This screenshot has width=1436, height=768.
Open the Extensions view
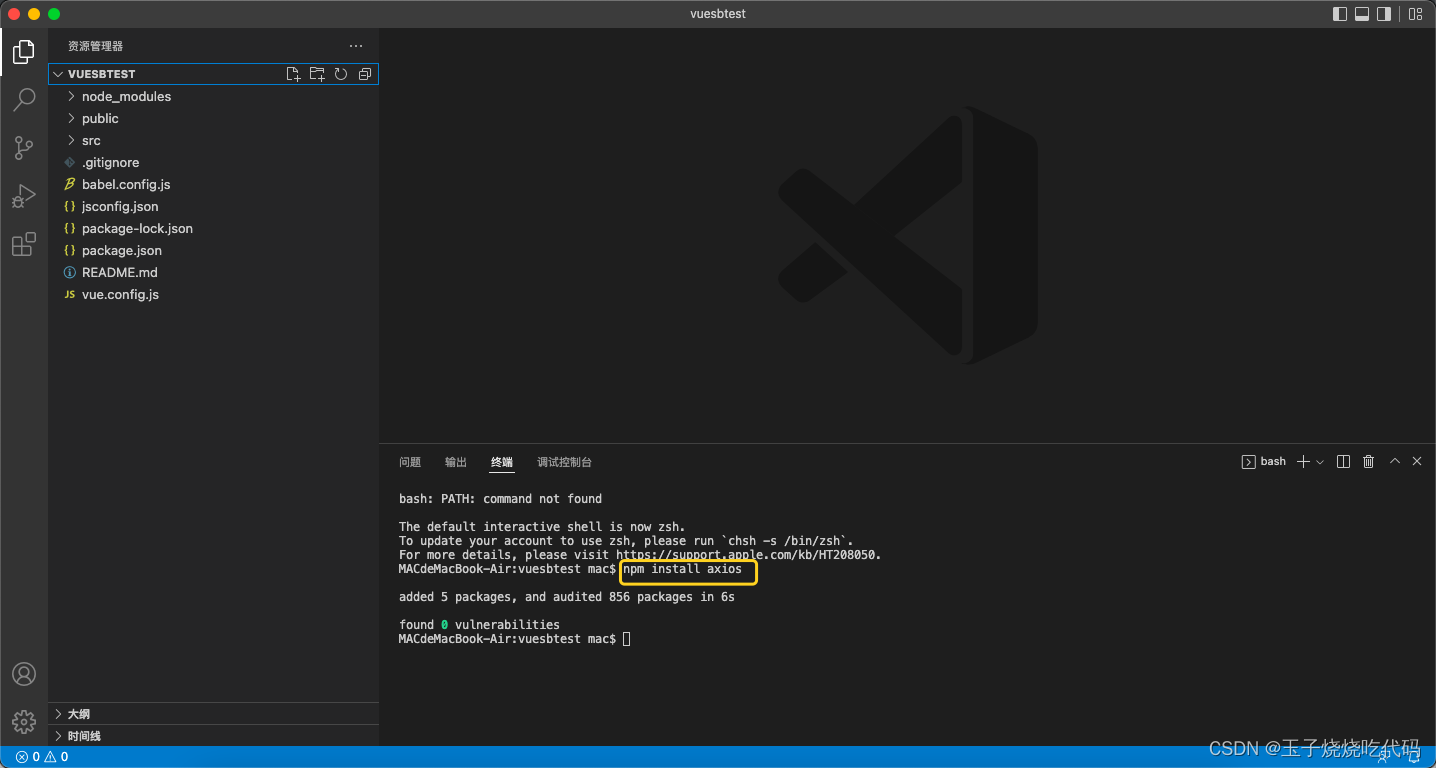click(x=24, y=244)
